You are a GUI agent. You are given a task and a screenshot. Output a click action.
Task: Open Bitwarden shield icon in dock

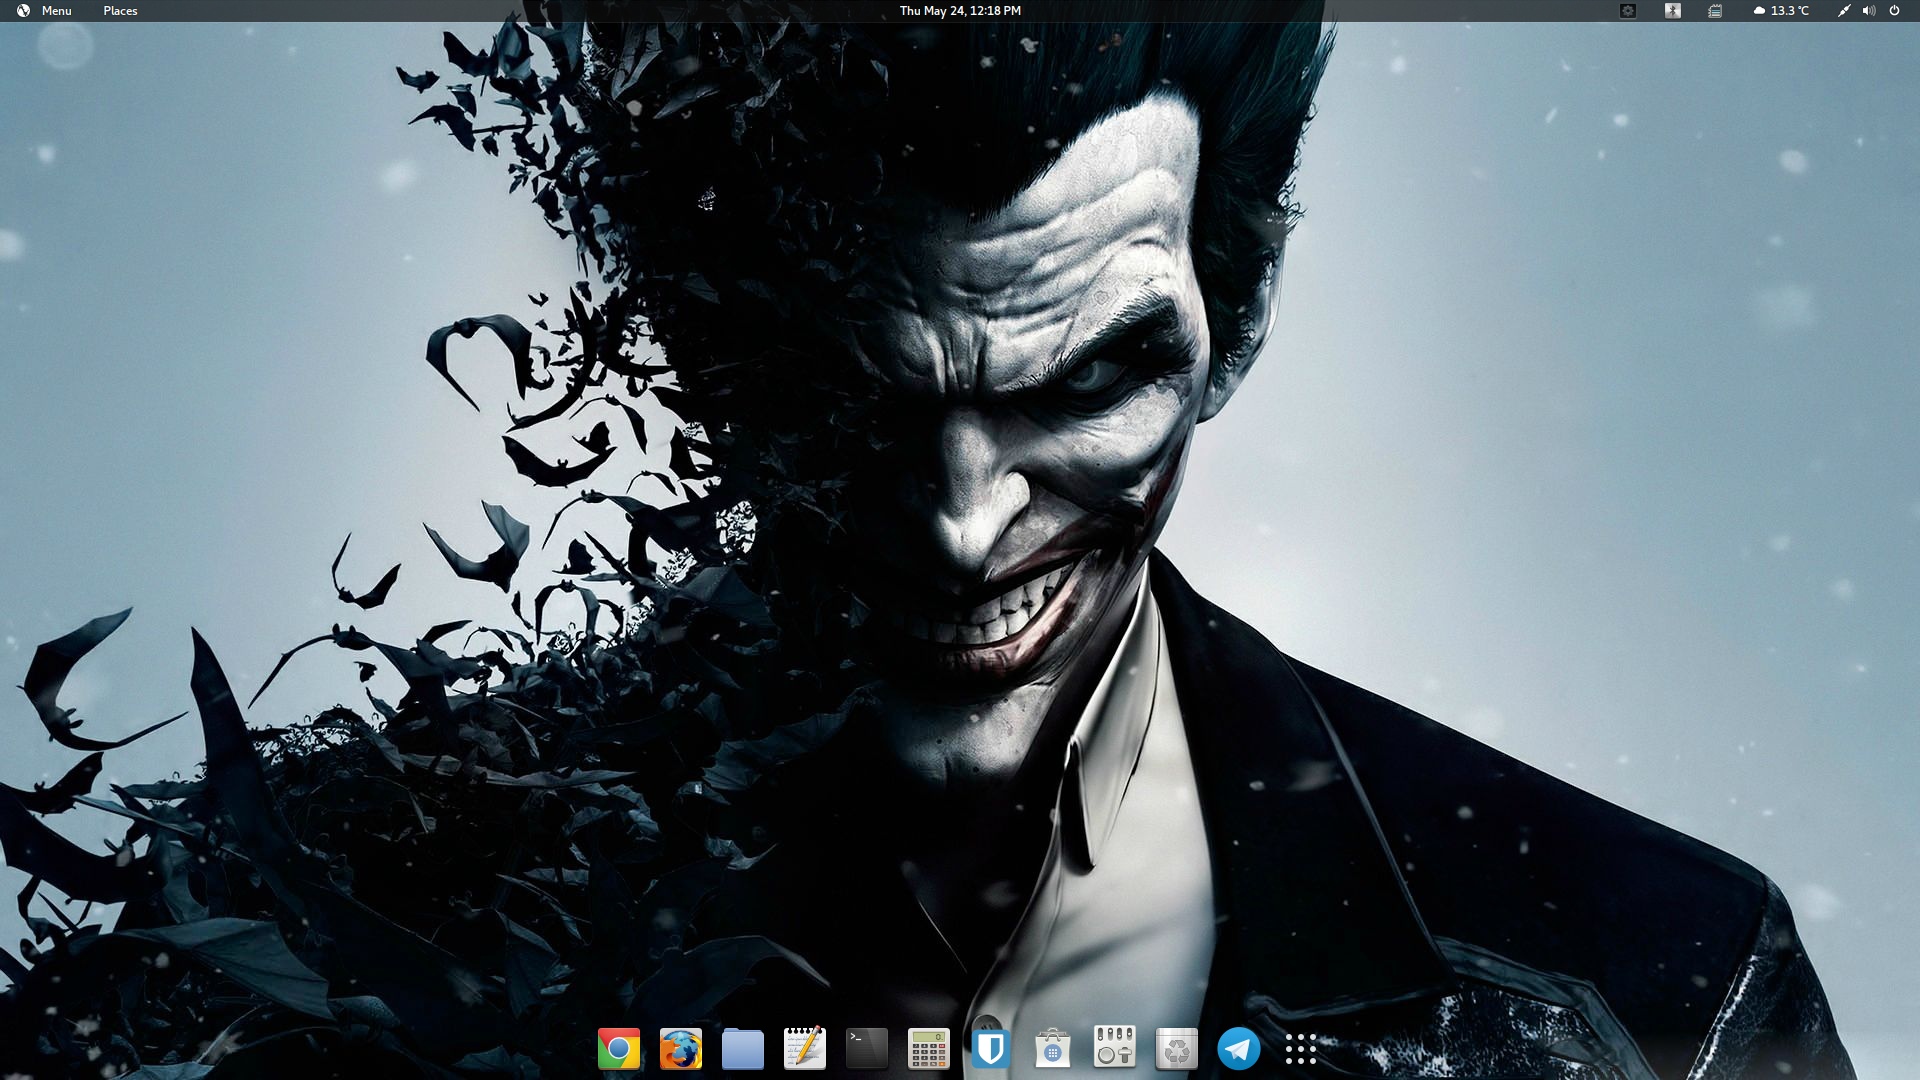pos(990,1049)
